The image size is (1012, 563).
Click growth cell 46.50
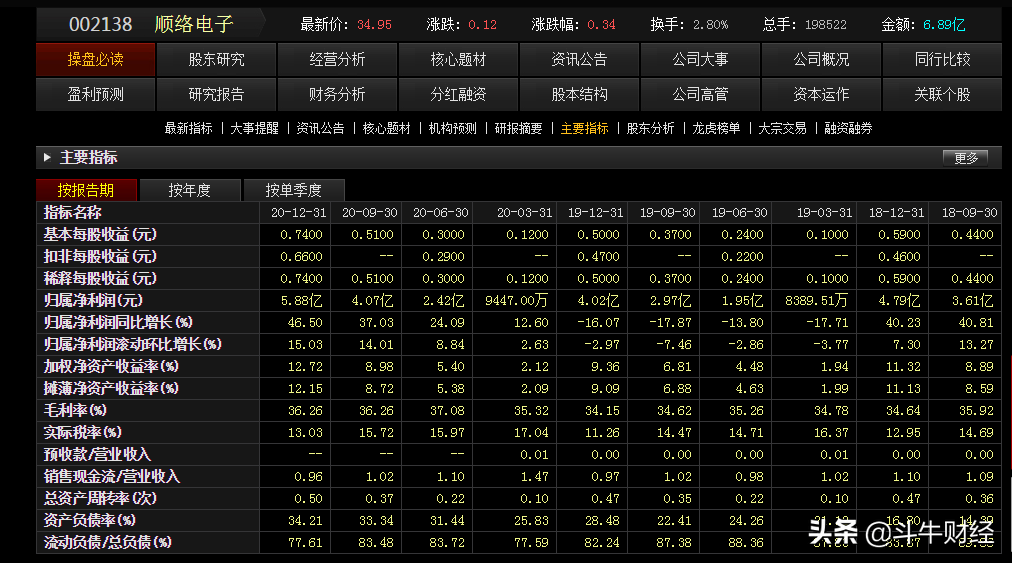pos(305,322)
